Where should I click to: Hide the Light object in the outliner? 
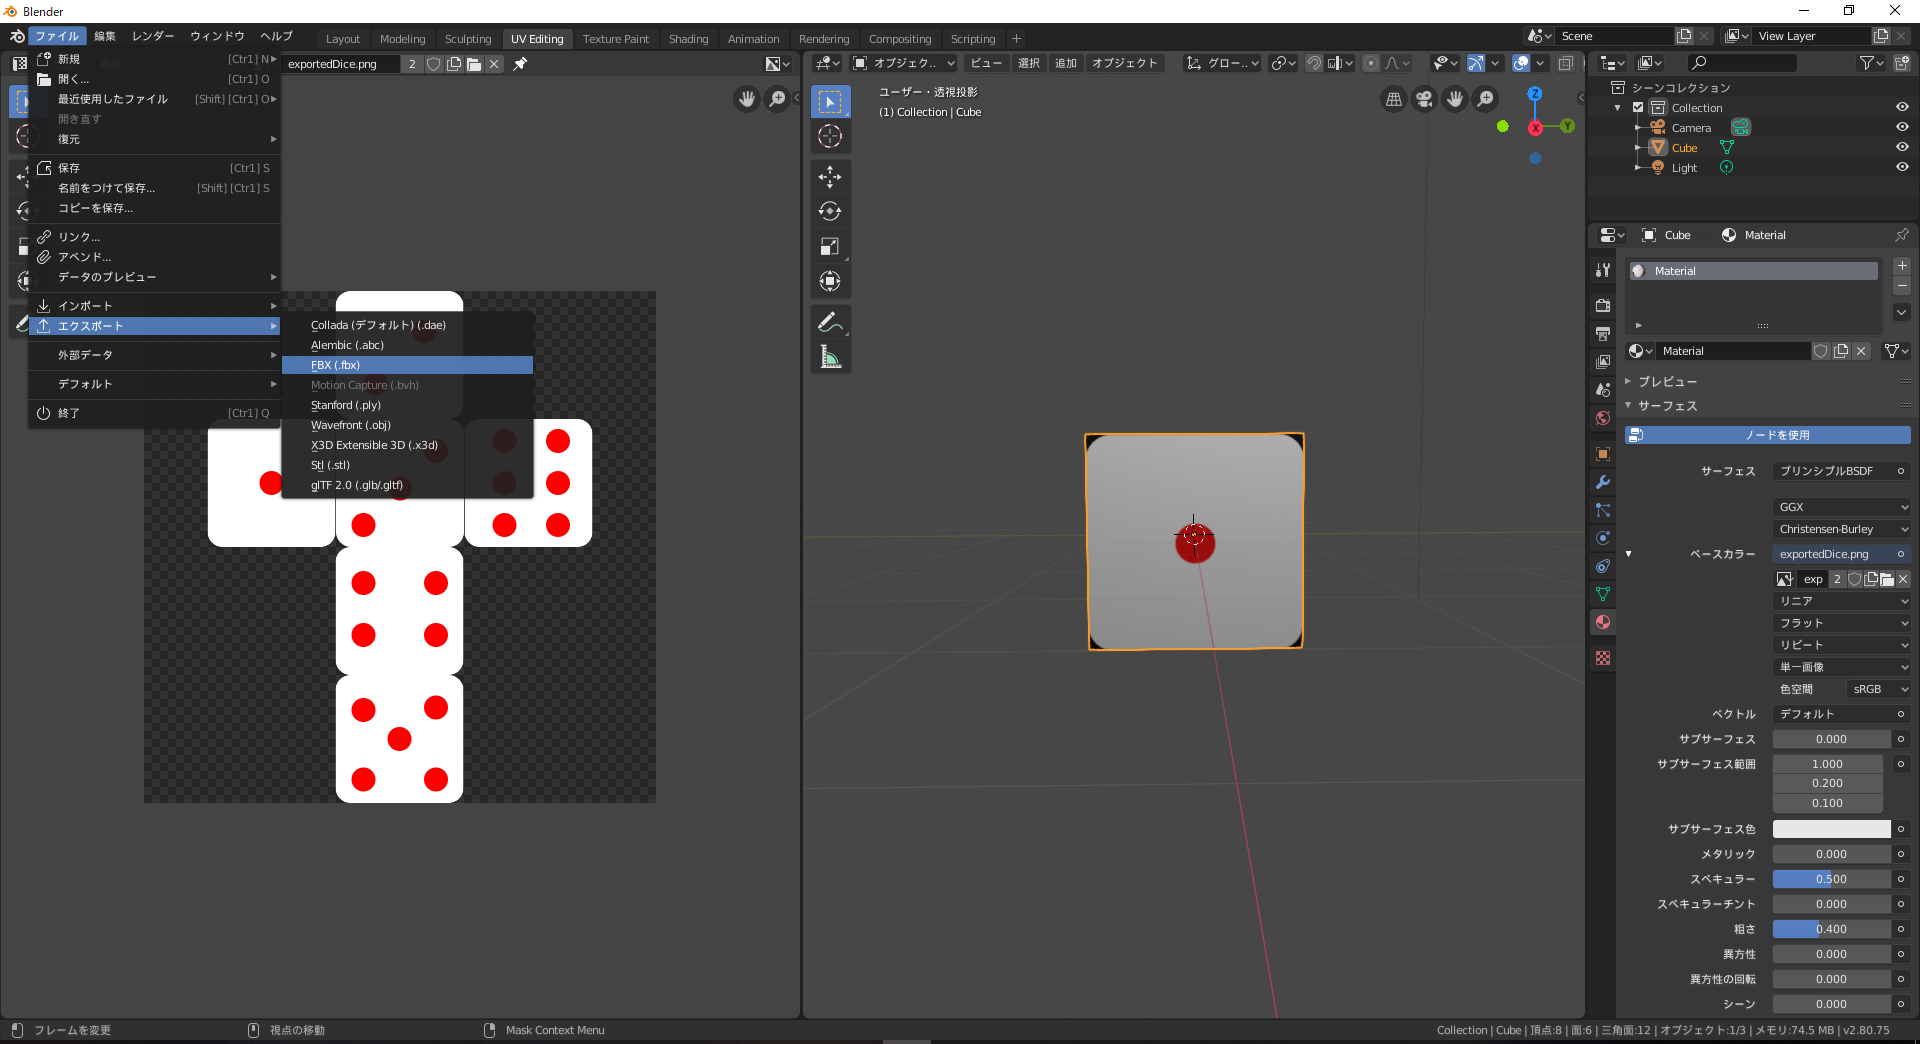pyautogui.click(x=1903, y=167)
